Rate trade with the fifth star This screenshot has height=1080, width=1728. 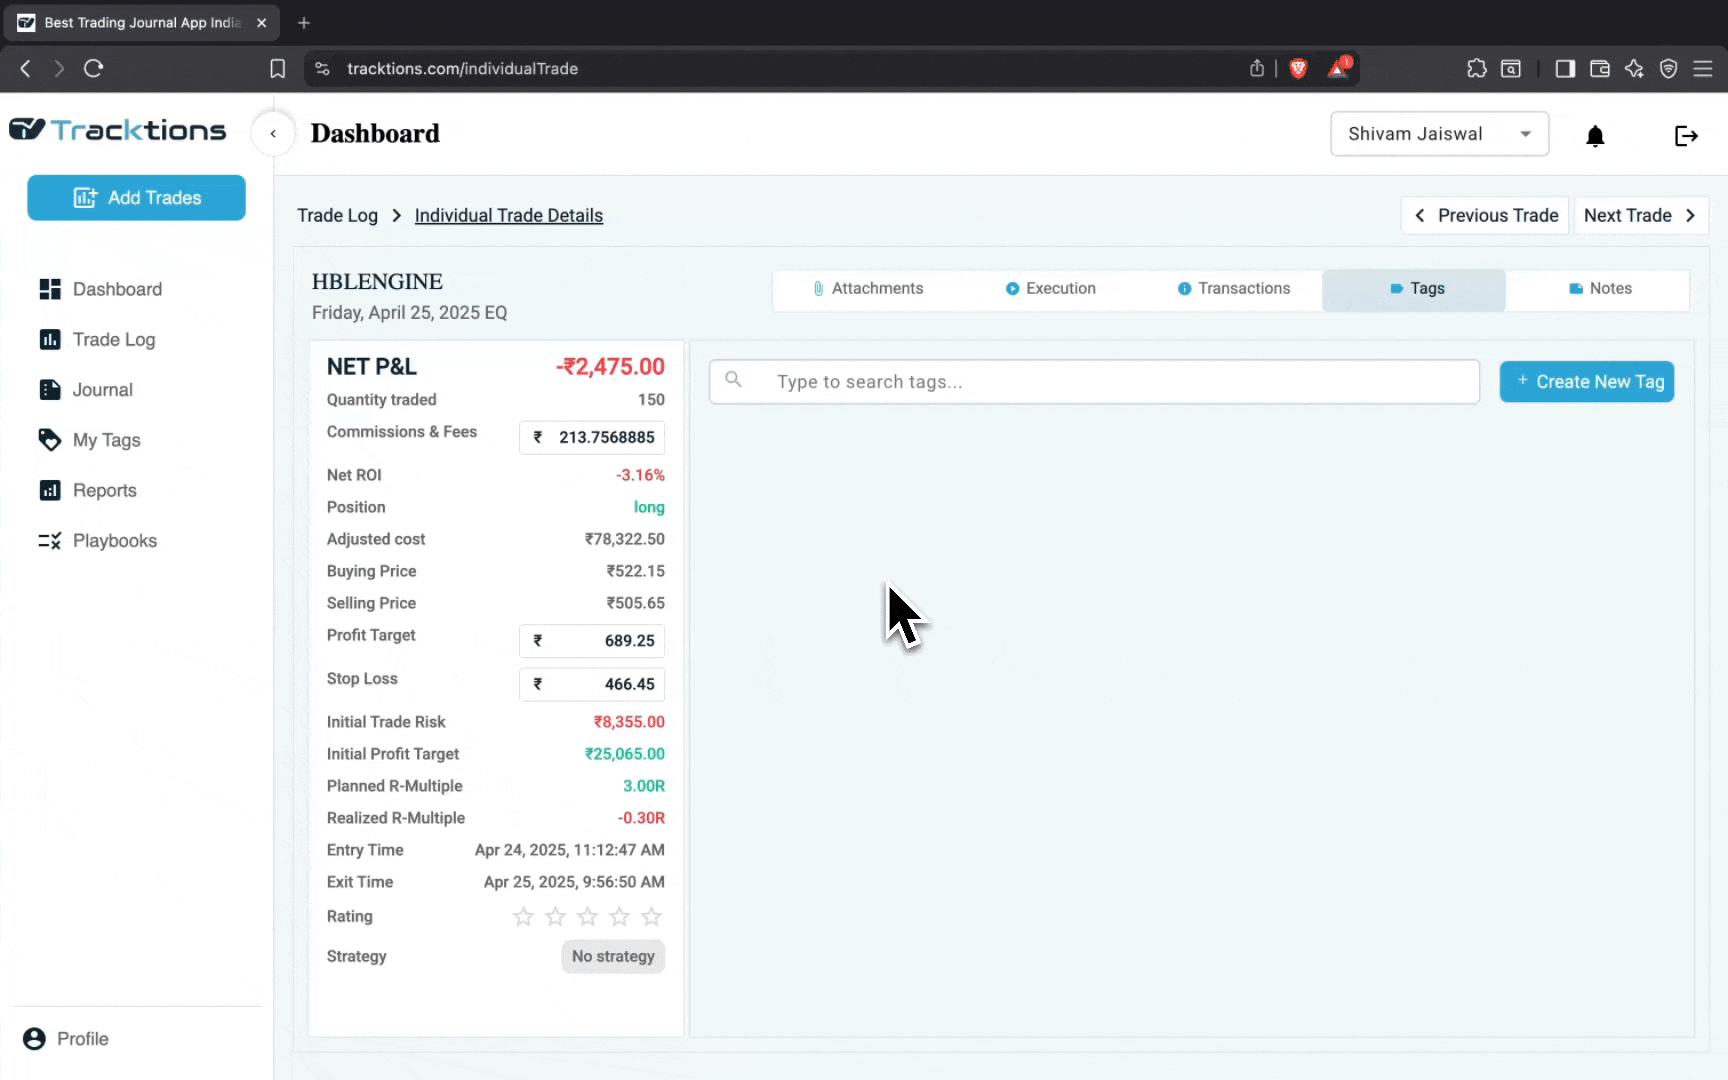click(651, 917)
